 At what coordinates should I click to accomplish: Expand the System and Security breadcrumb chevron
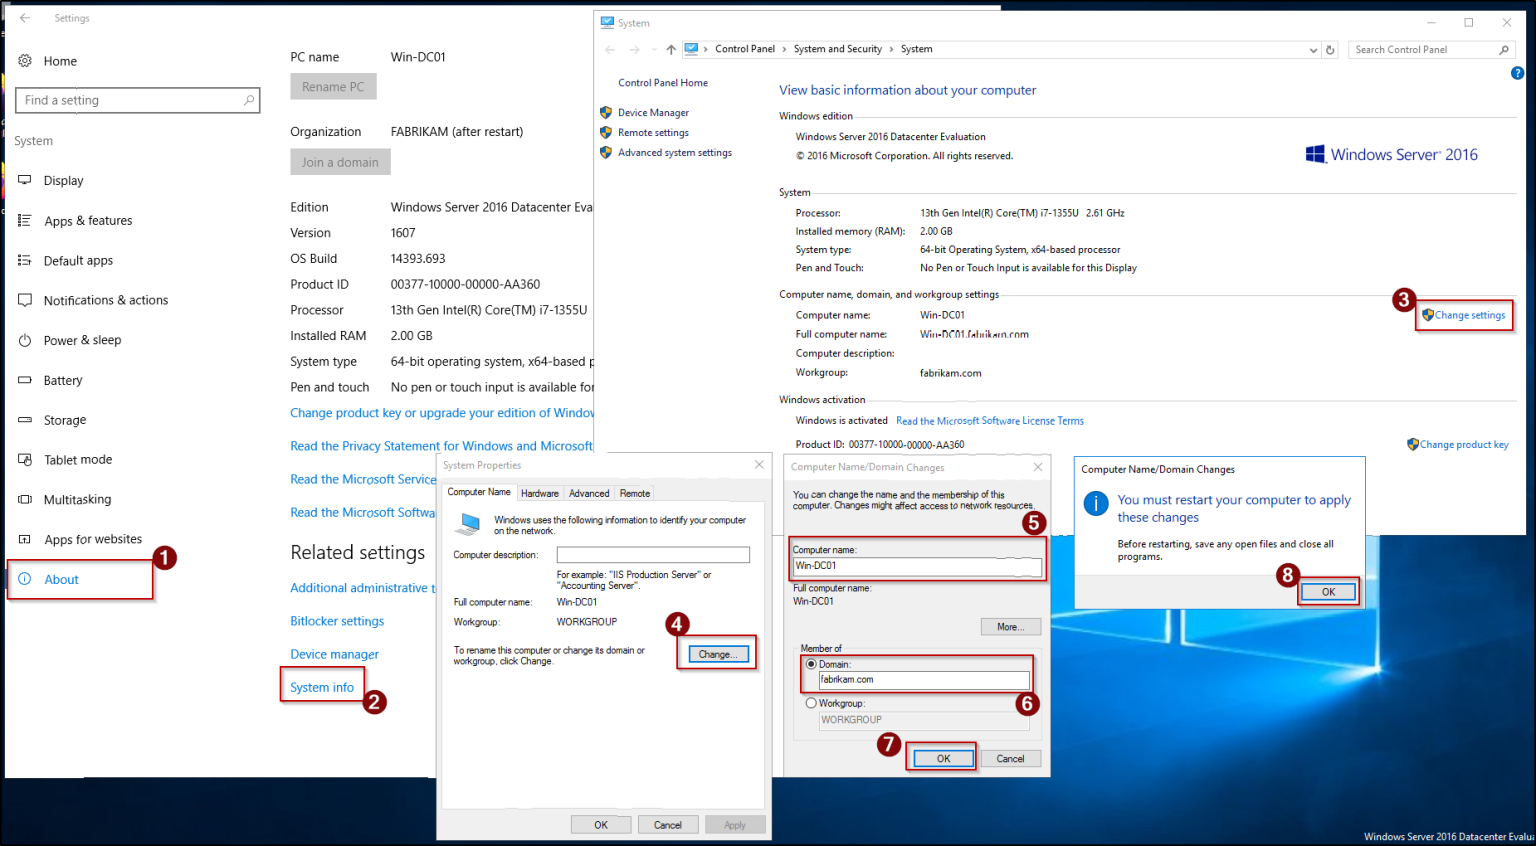tap(889, 48)
